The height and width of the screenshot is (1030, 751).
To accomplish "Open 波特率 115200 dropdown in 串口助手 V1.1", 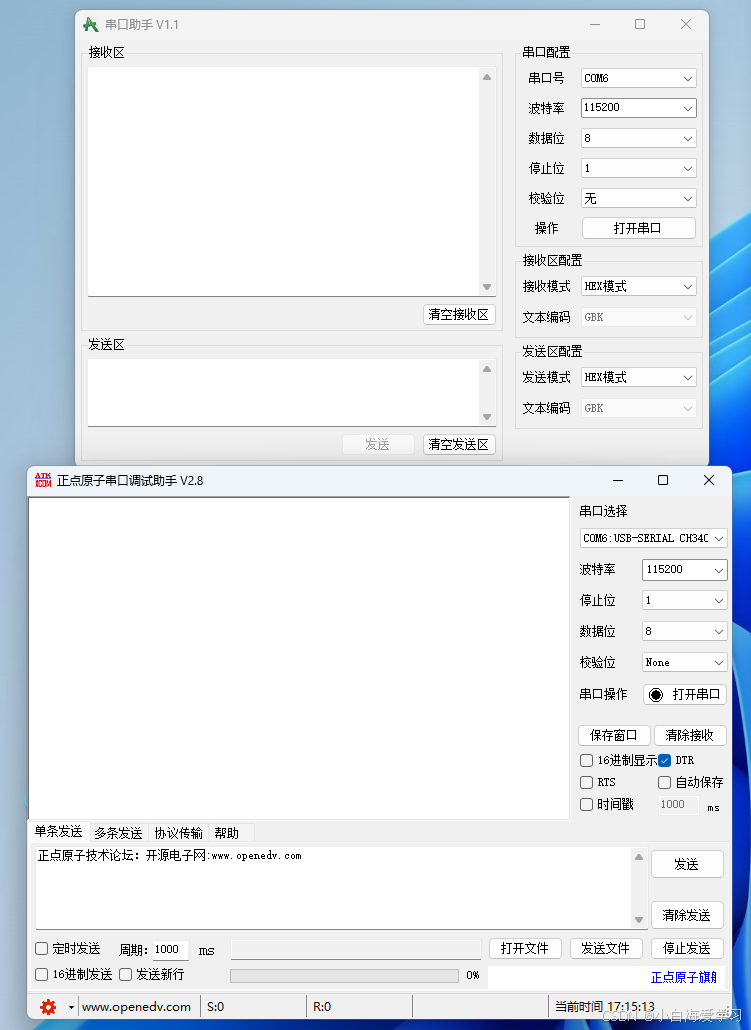I will tap(638, 108).
